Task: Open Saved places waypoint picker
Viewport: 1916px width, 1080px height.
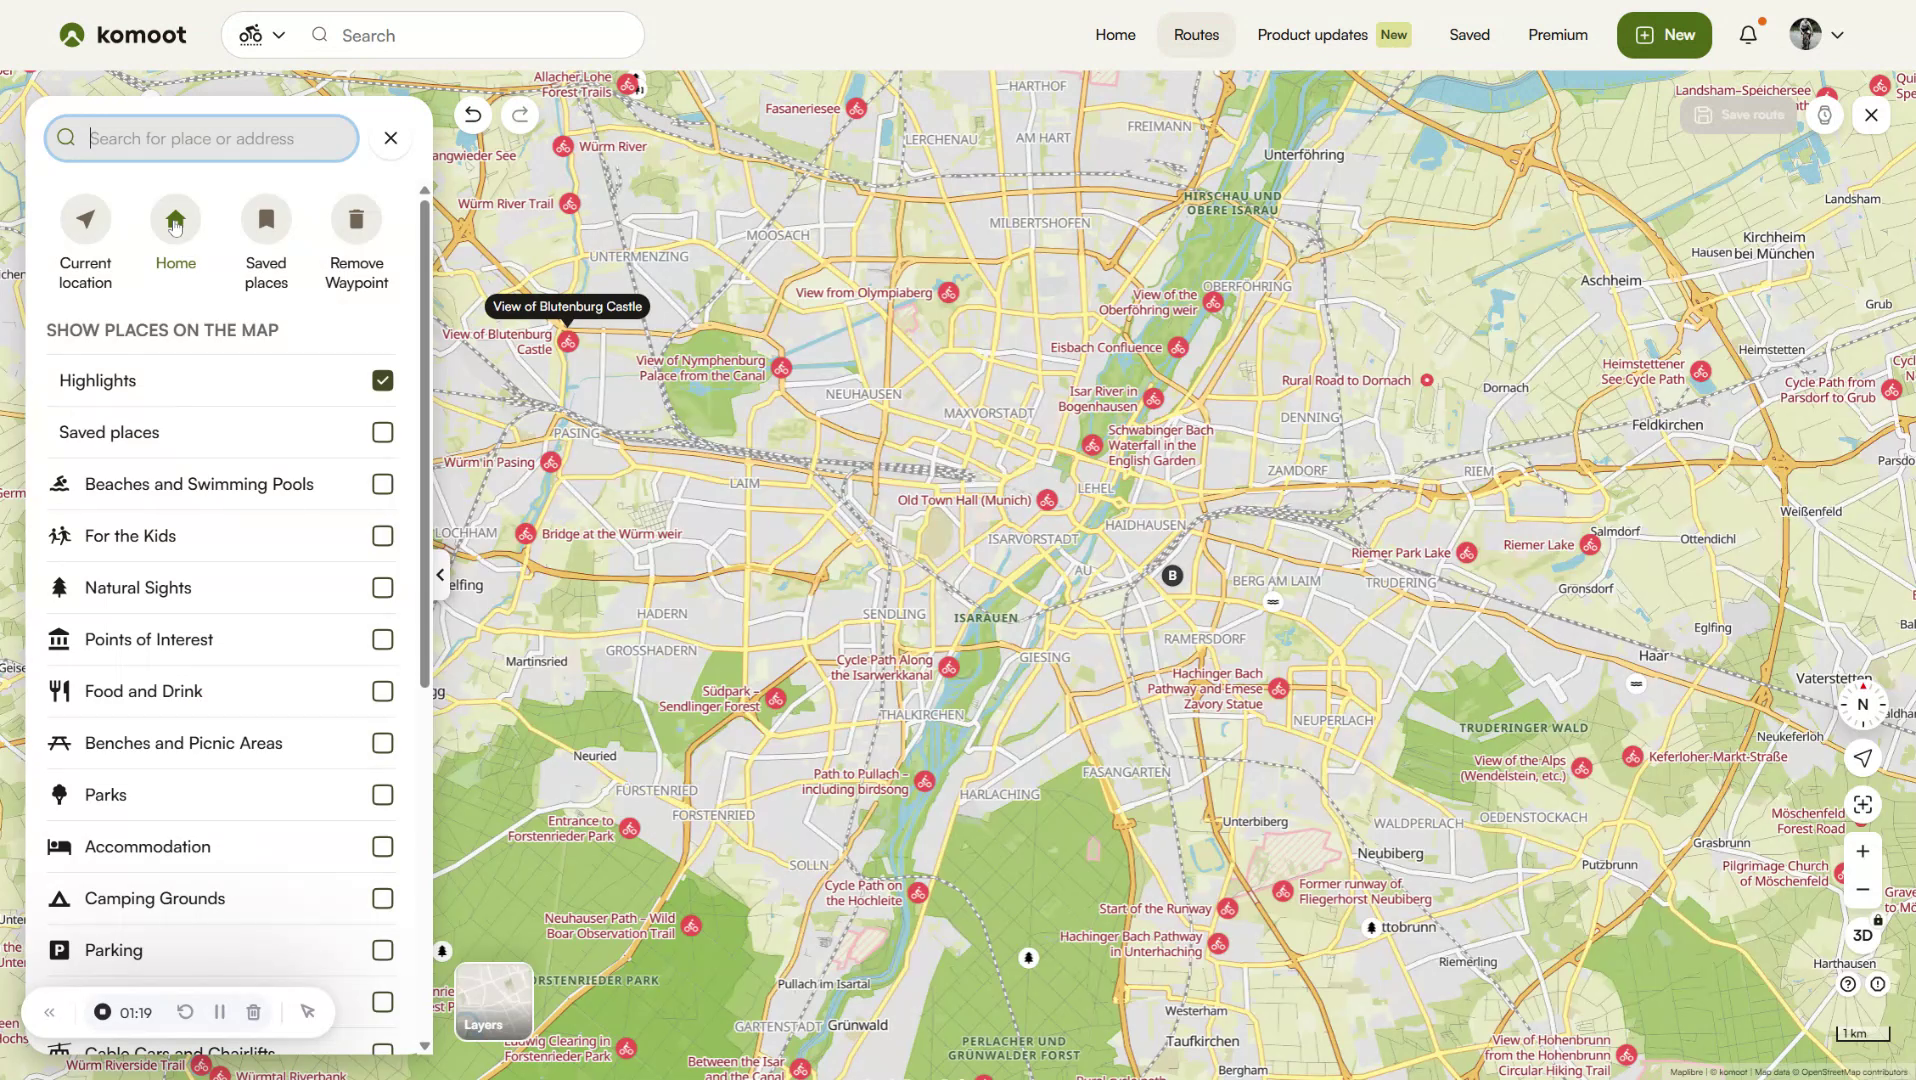Action: pos(266,219)
